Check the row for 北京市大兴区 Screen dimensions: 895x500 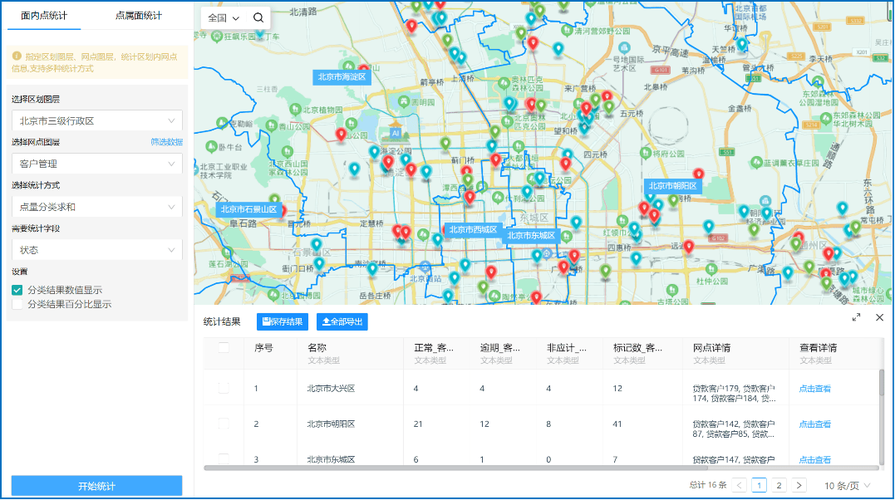click(224, 388)
